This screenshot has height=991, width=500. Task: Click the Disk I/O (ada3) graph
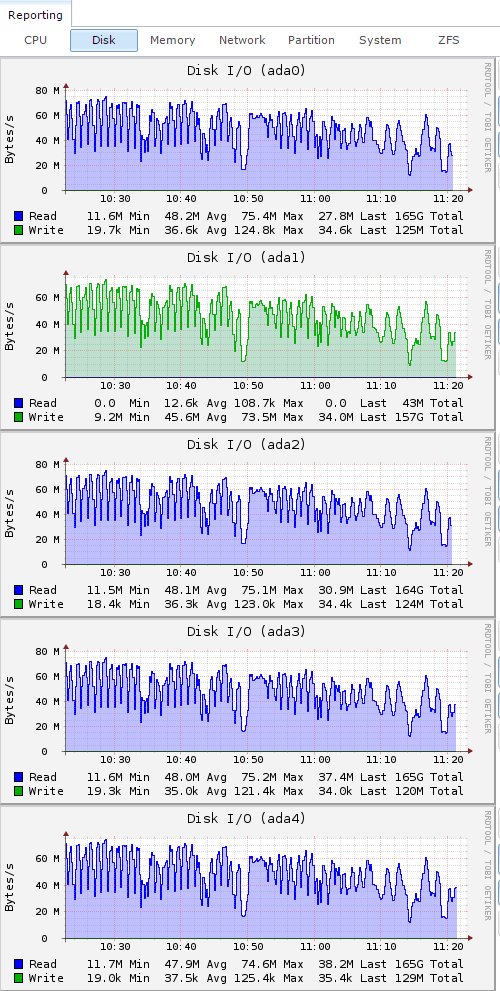pos(247,712)
